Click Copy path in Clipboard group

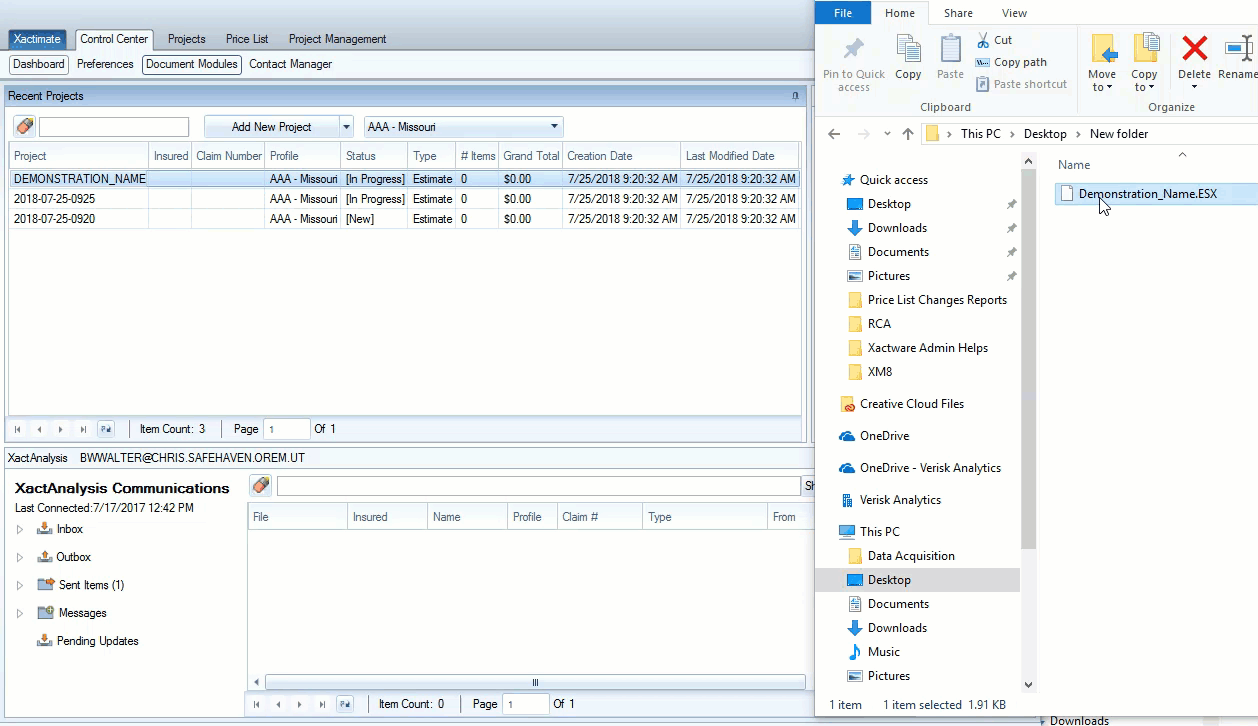point(1011,62)
